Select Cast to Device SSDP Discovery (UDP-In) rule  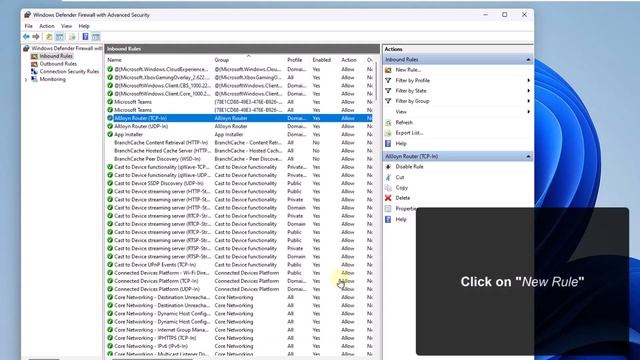239,183
